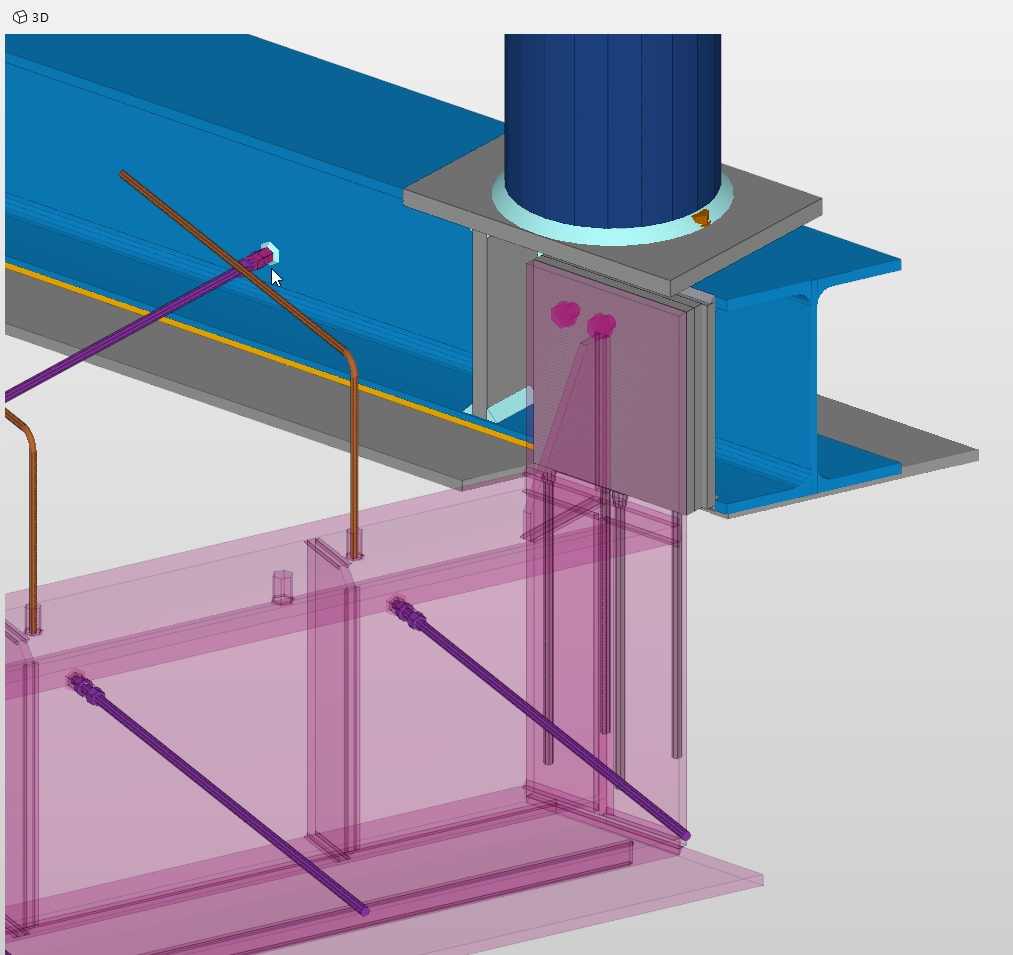Pick the left magenta bolt head on the end plate
Image resolution: width=1013 pixels, height=955 pixels.
pos(565,314)
